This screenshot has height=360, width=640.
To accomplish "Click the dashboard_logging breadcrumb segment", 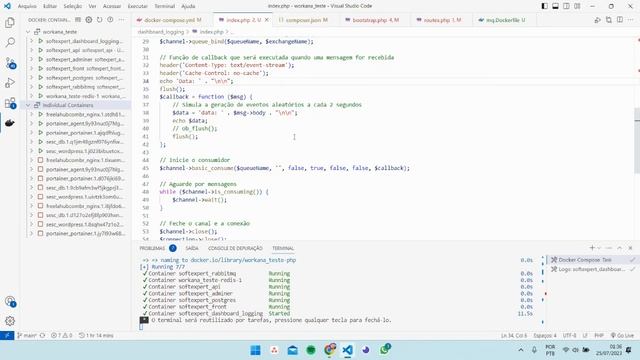I will pos(161,32).
